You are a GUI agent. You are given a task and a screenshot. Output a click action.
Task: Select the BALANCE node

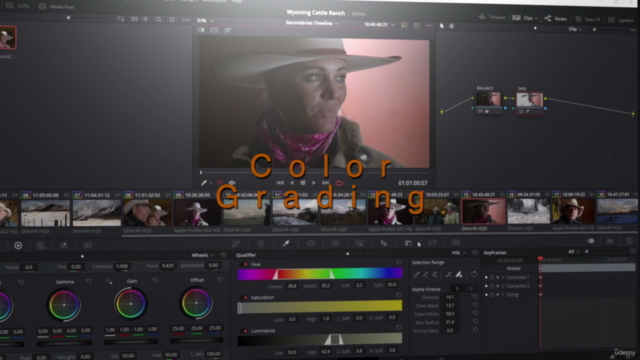tap(488, 99)
